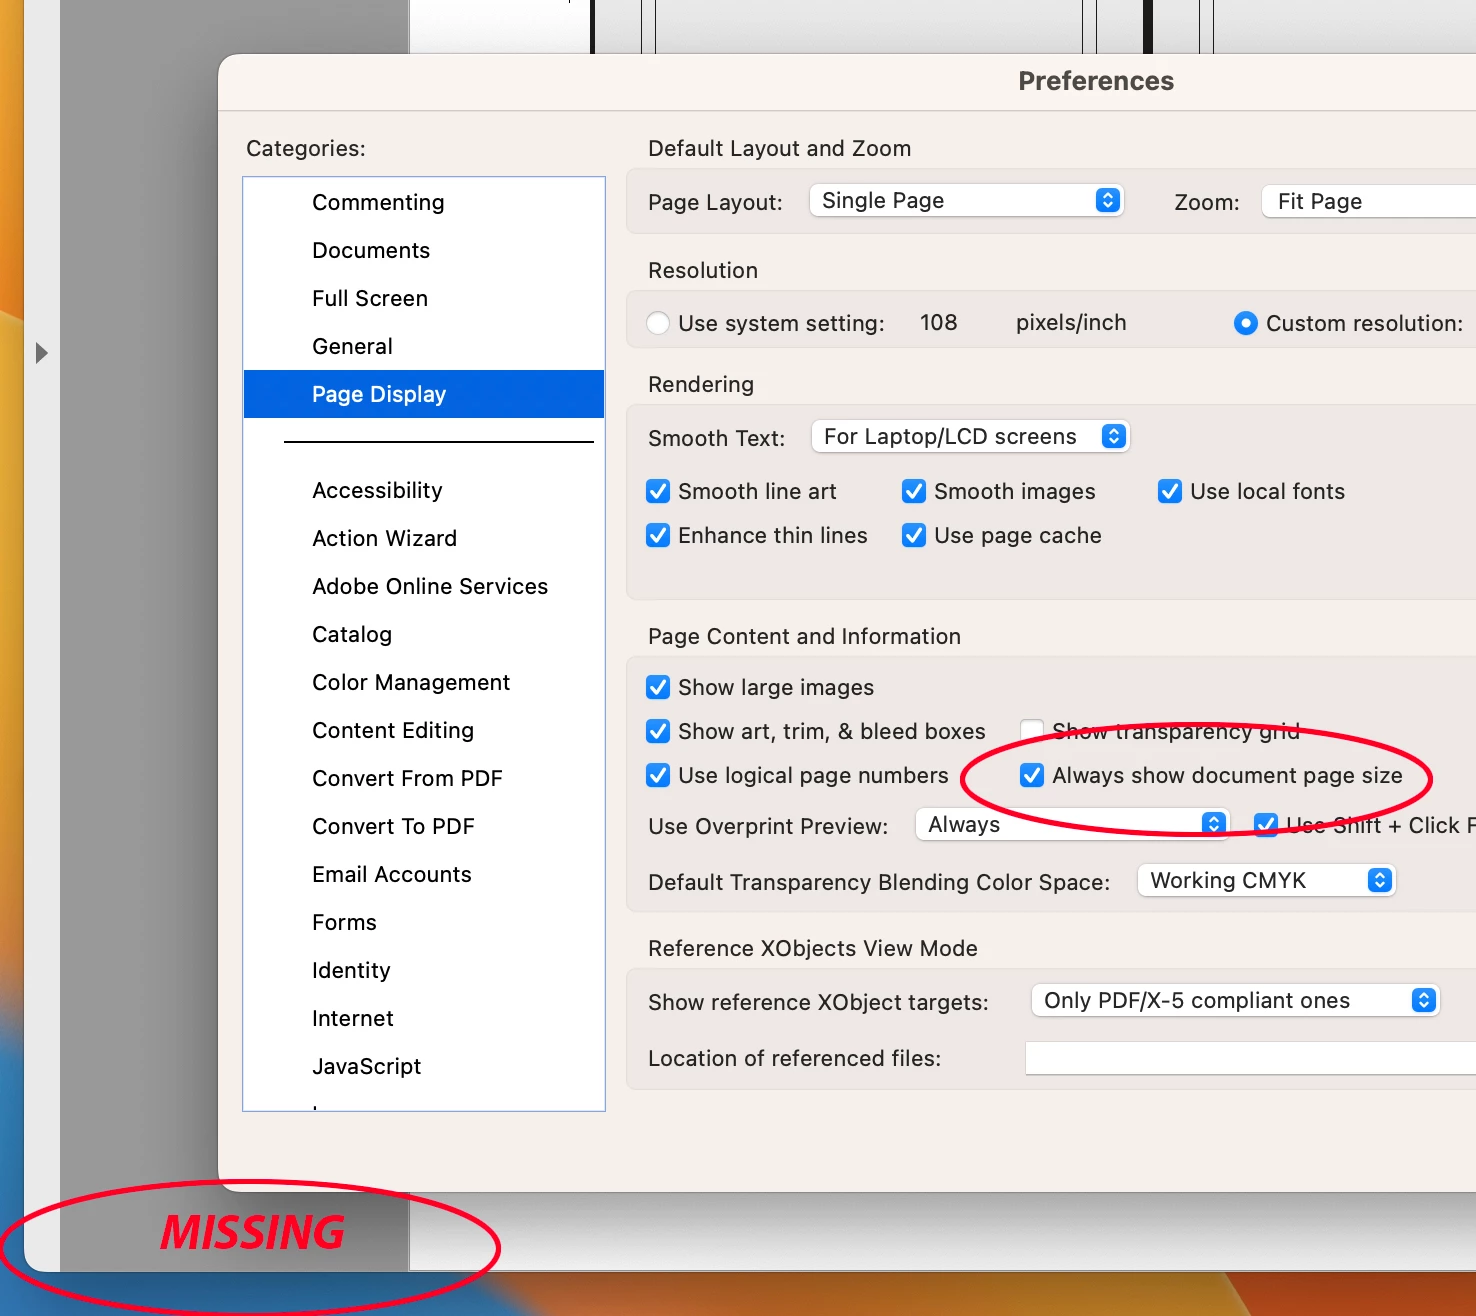Screen dimensions: 1476x1316
Task: Select the Full Screen category
Action: point(424,298)
